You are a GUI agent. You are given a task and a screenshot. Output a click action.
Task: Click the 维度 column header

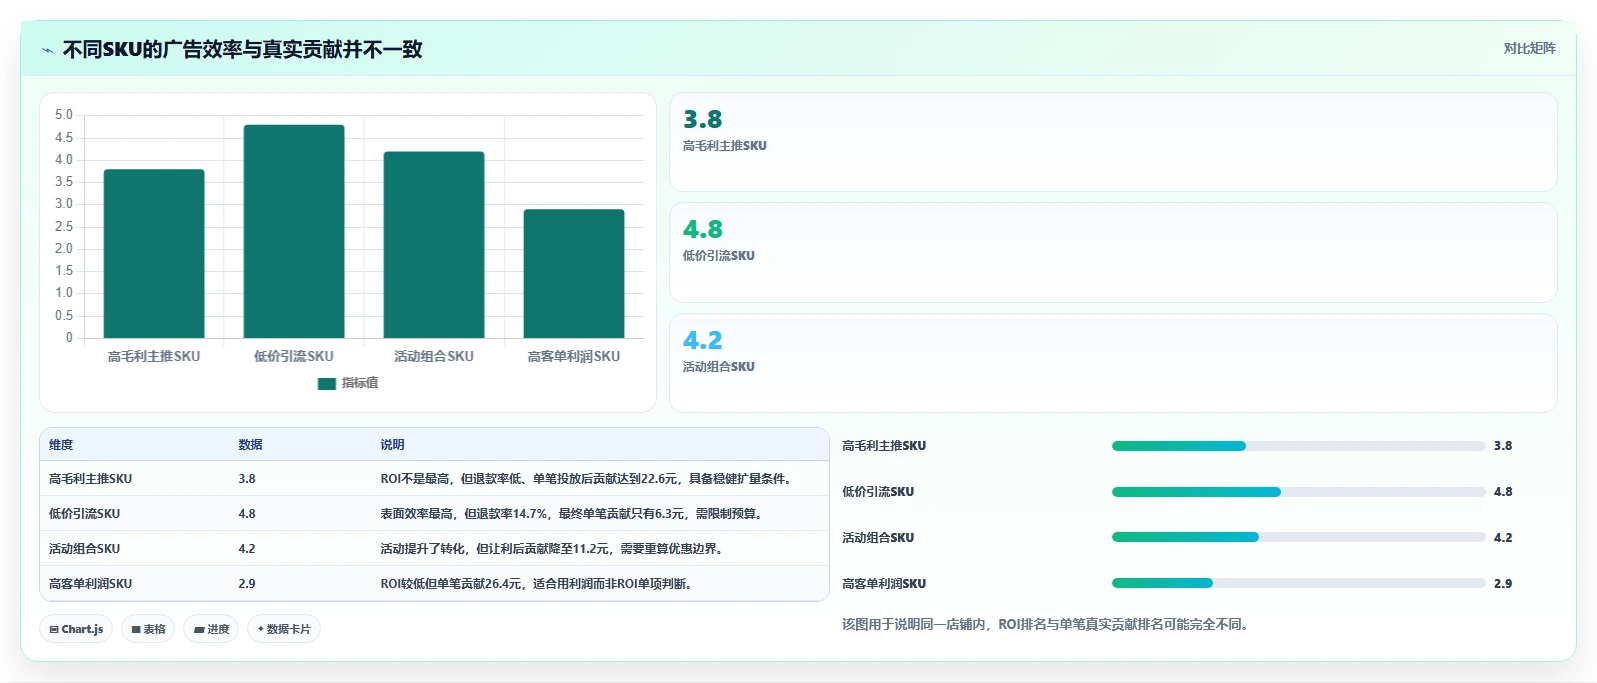61,445
